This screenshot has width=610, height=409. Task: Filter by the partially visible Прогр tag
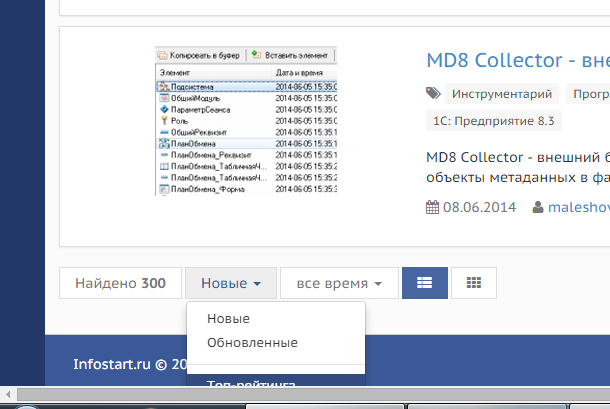coord(588,94)
